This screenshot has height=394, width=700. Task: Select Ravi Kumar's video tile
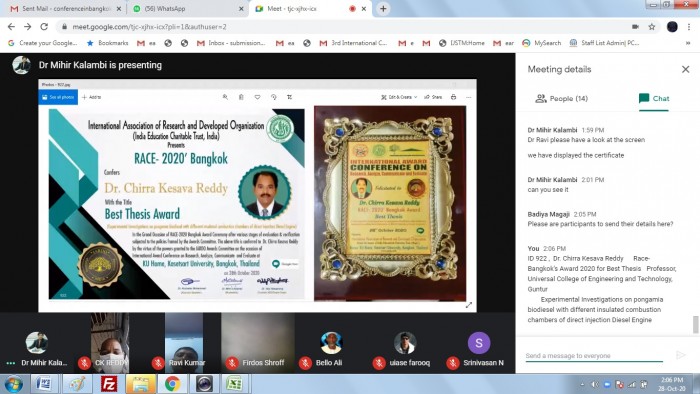click(x=184, y=343)
